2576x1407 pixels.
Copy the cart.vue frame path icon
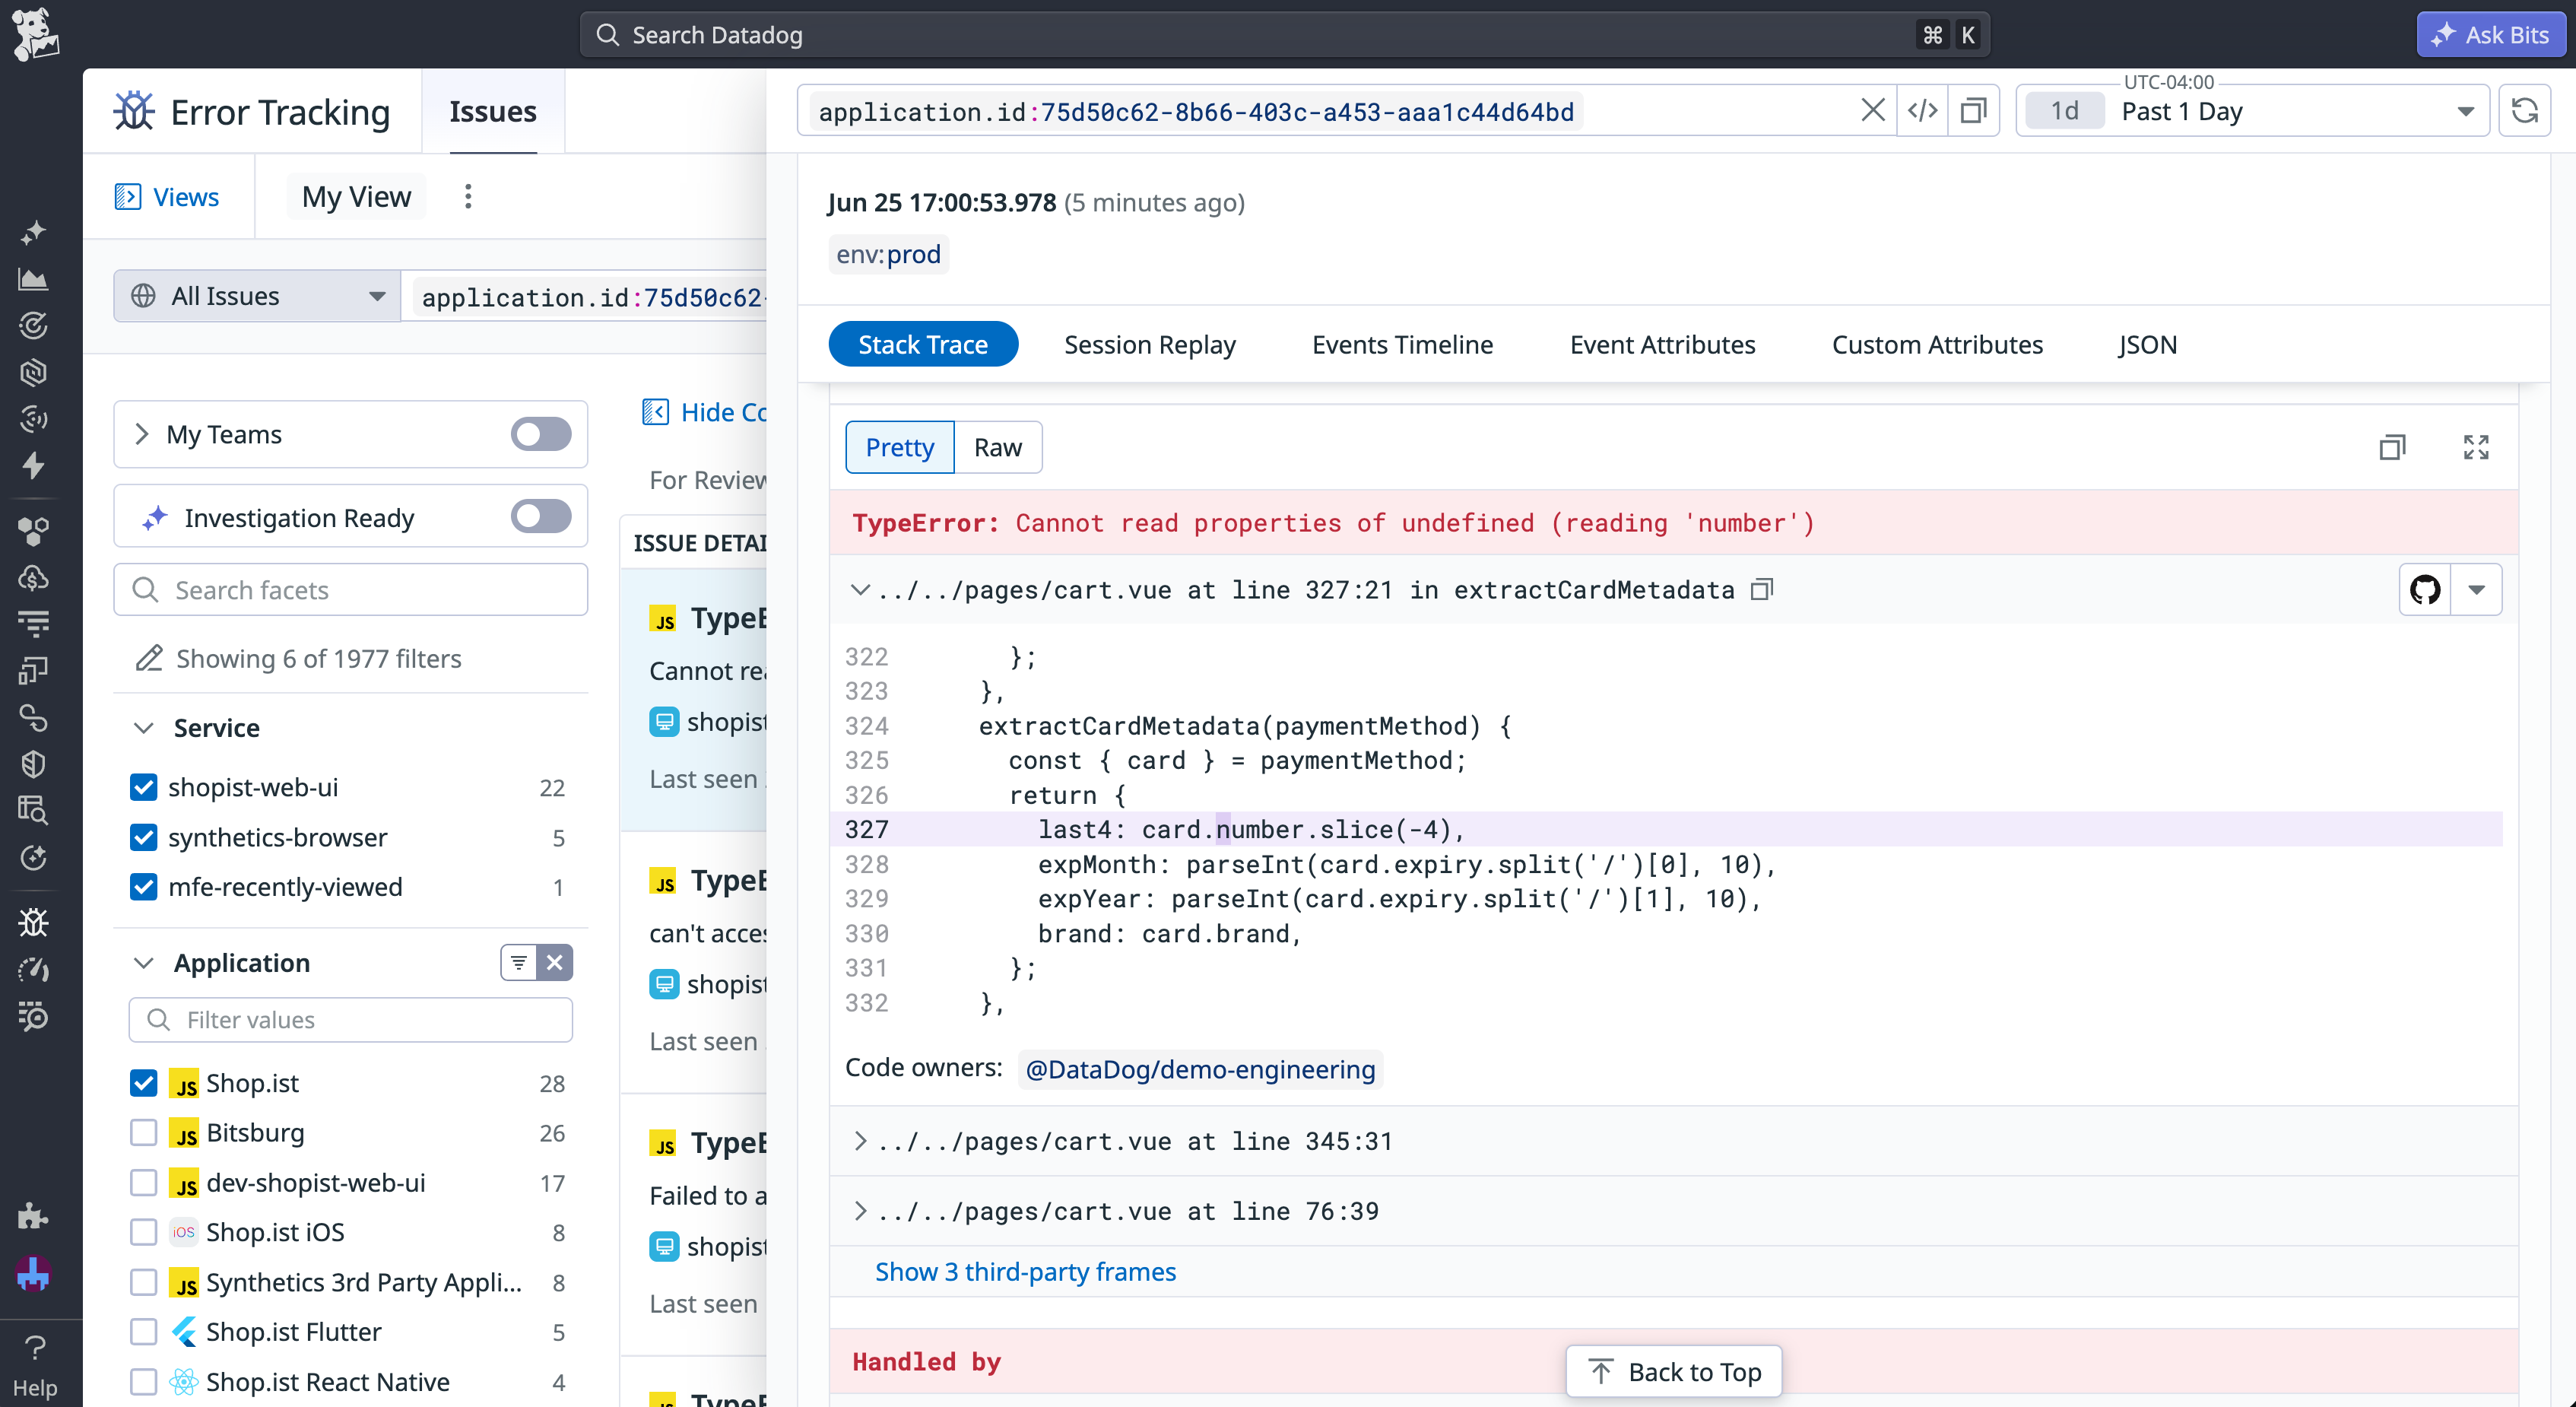[x=1763, y=590]
